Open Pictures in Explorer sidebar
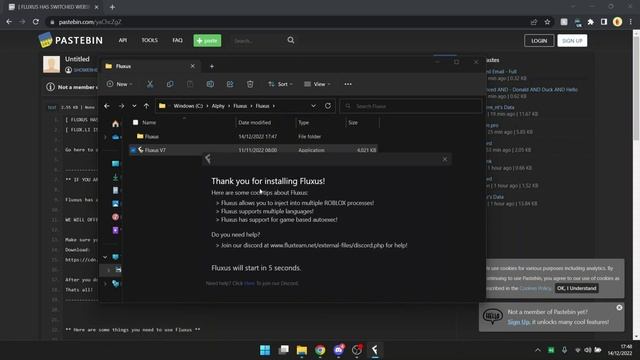This screenshot has width=640, height=360. (x=116, y=203)
